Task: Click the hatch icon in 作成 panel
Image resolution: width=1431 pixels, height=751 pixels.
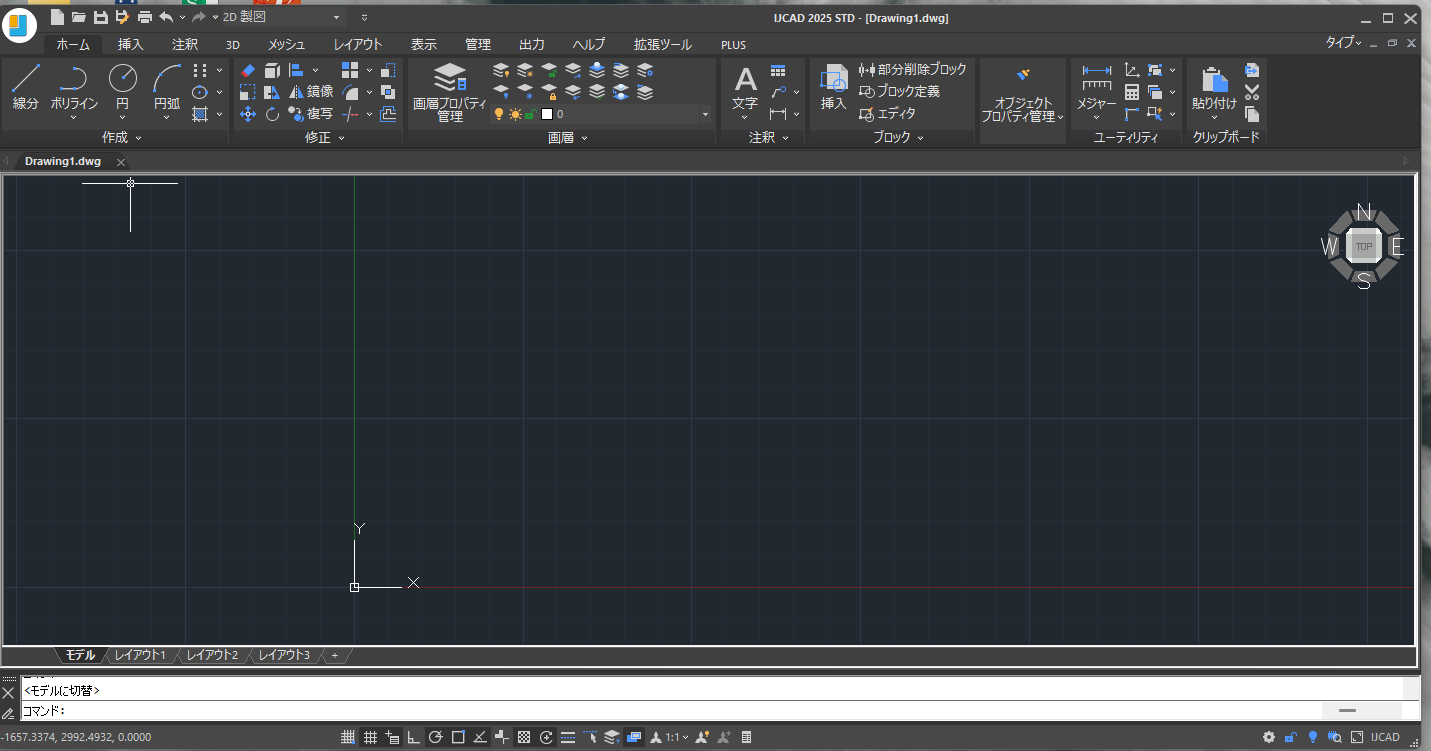Action: click(x=200, y=114)
